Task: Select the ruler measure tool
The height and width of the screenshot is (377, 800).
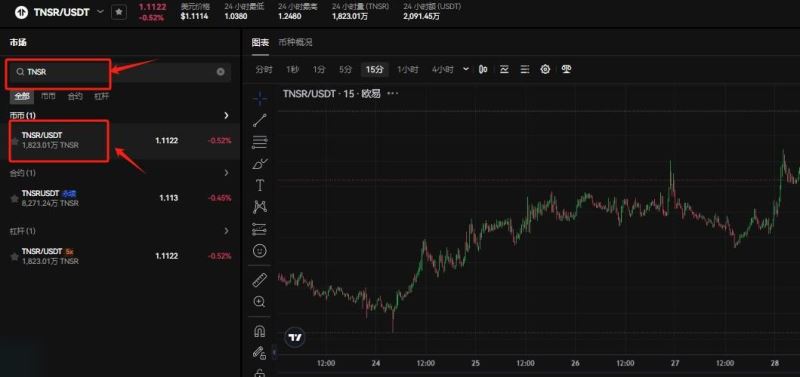Action: [260, 280]
